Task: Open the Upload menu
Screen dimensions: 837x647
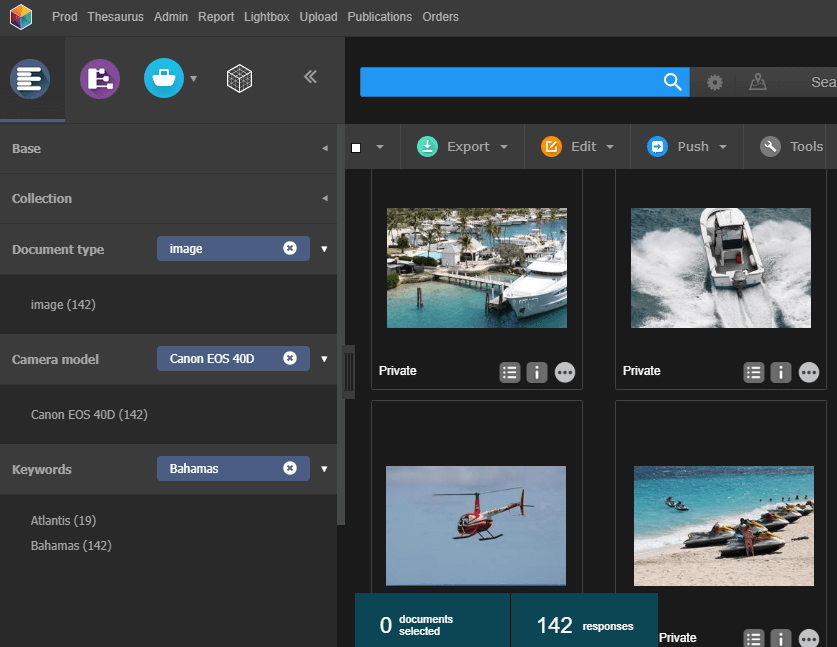Action: tap(318, 17)
